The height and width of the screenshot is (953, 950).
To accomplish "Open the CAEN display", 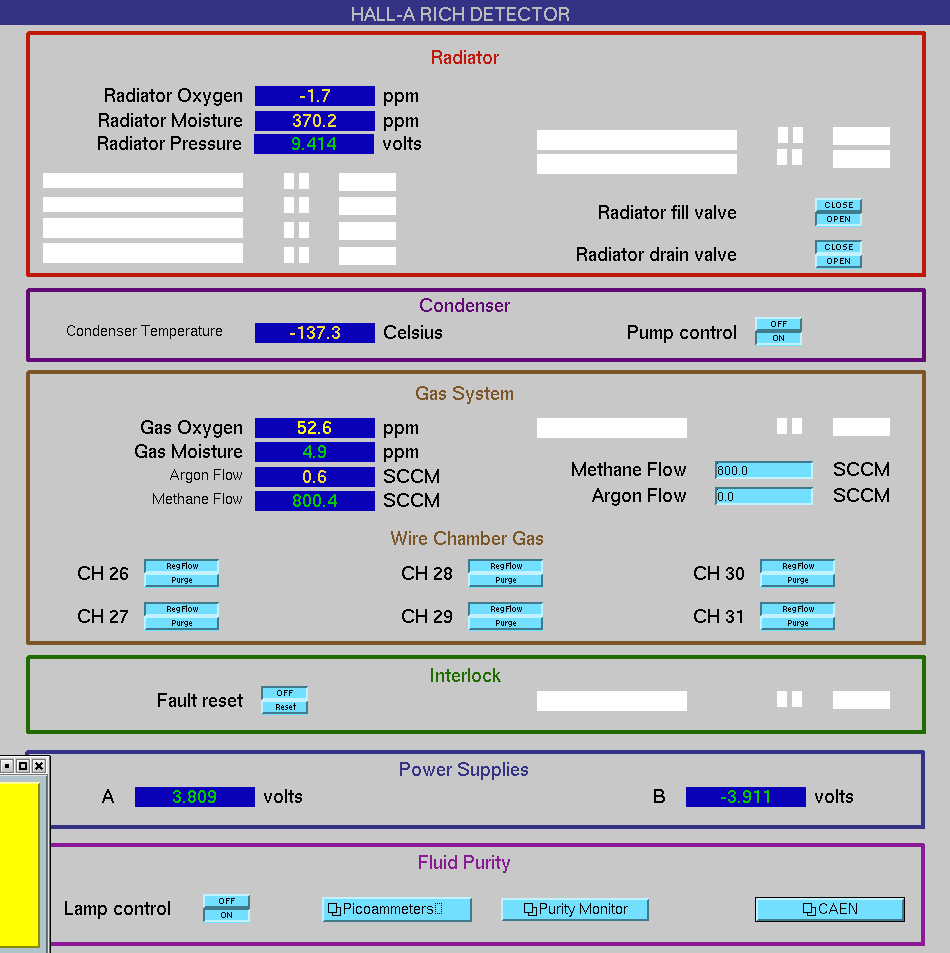I will [830, 909].
